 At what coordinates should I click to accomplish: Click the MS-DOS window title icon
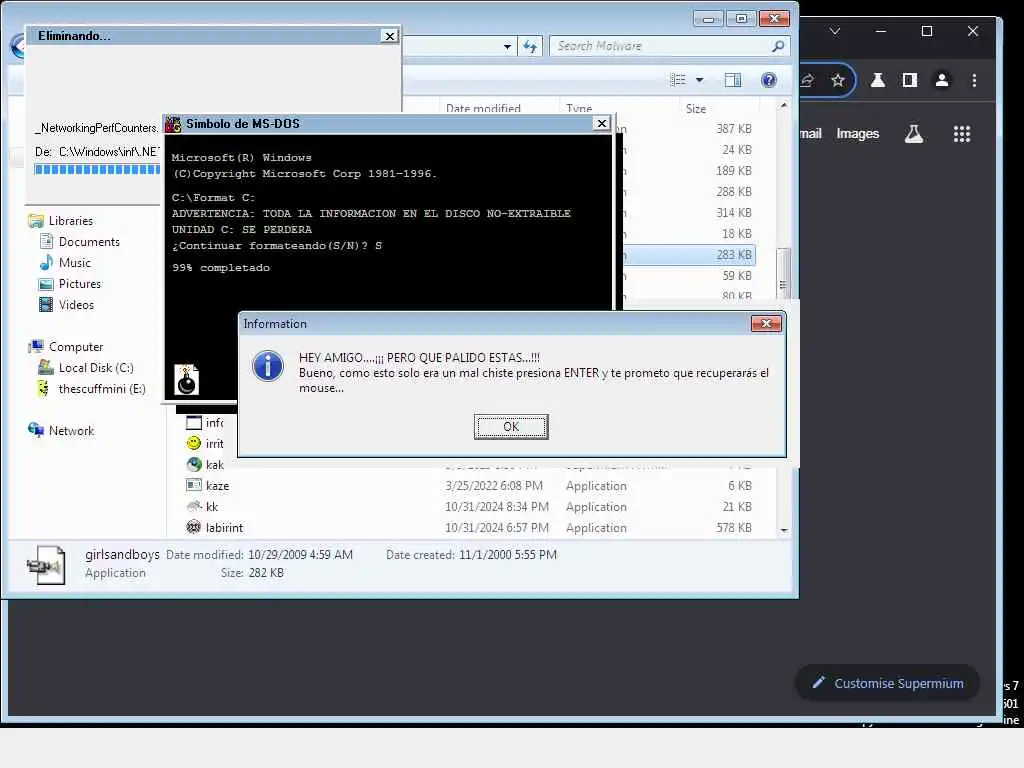pos(173,123)
